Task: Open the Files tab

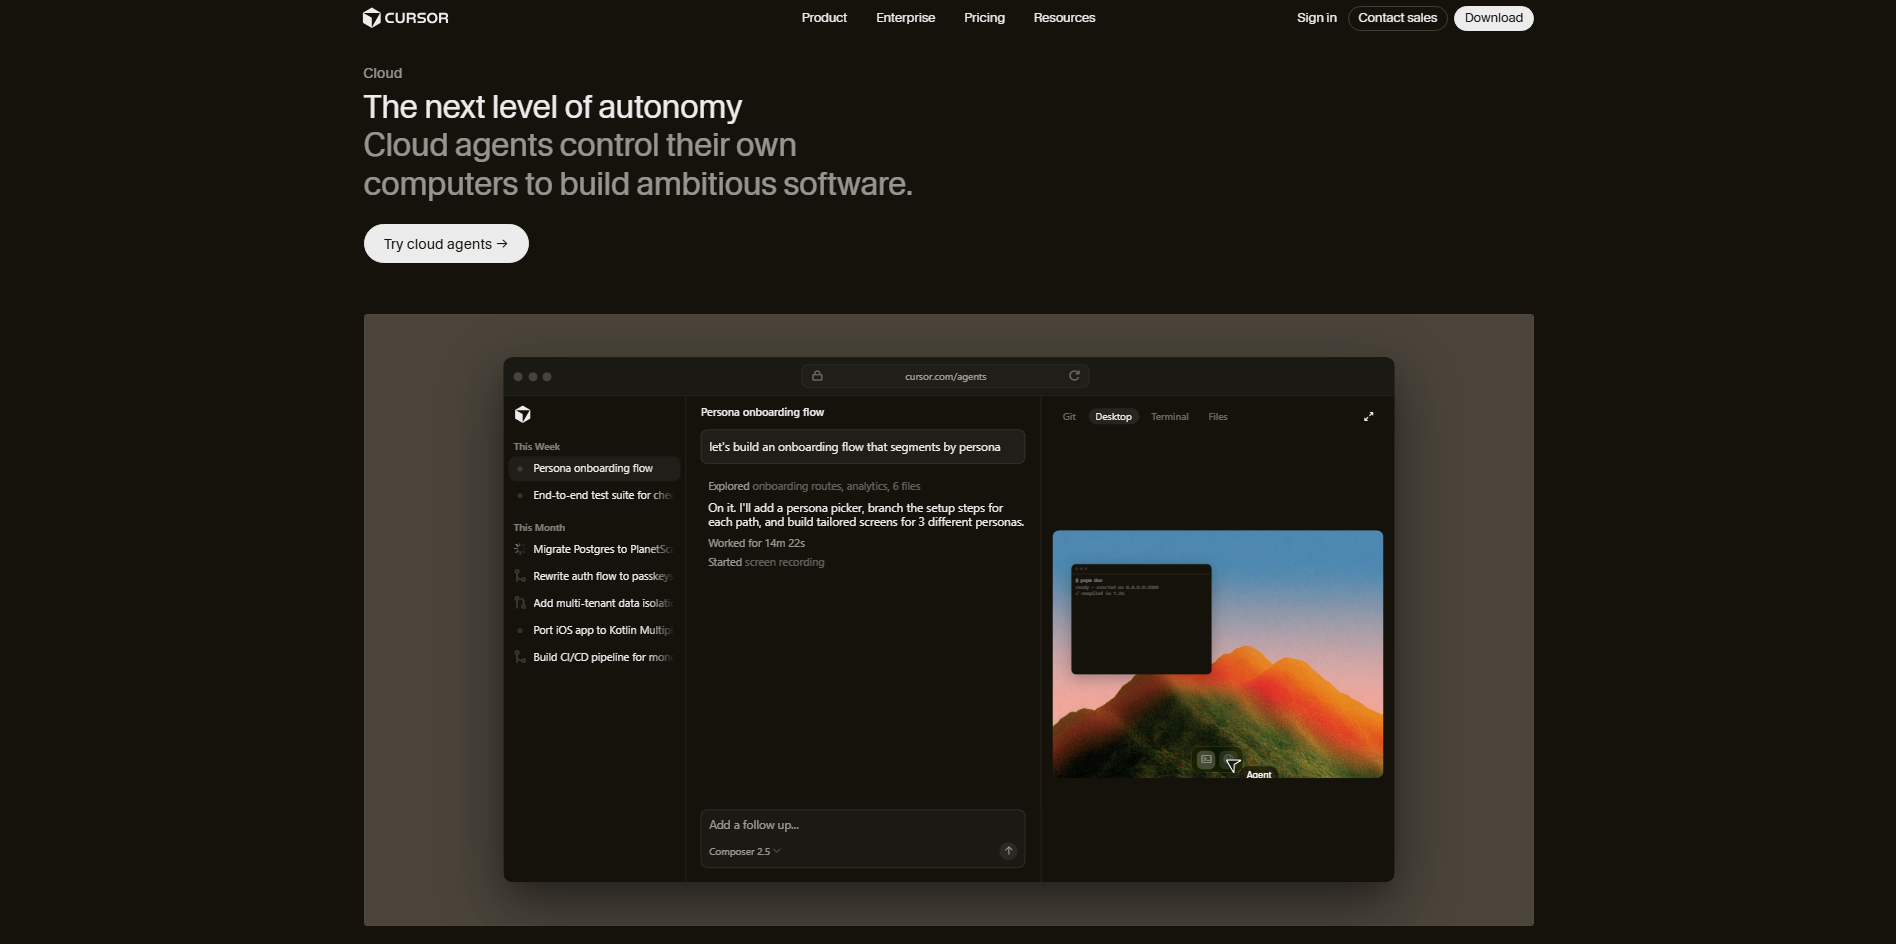Action: coord(1218,417)
